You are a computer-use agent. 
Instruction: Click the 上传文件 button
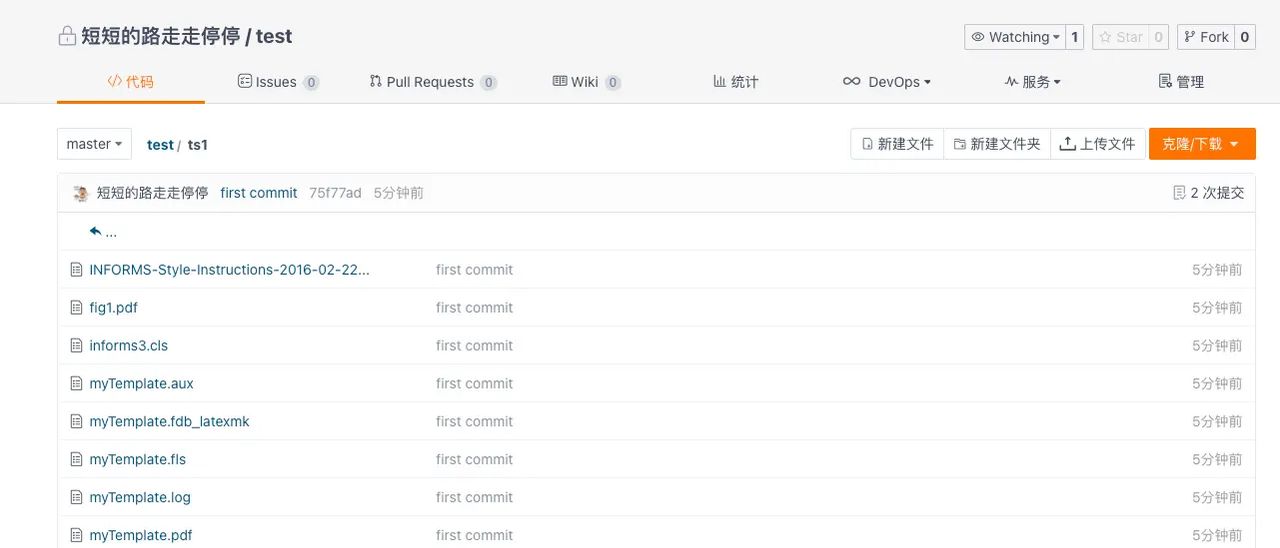[x=1098, y=144]
